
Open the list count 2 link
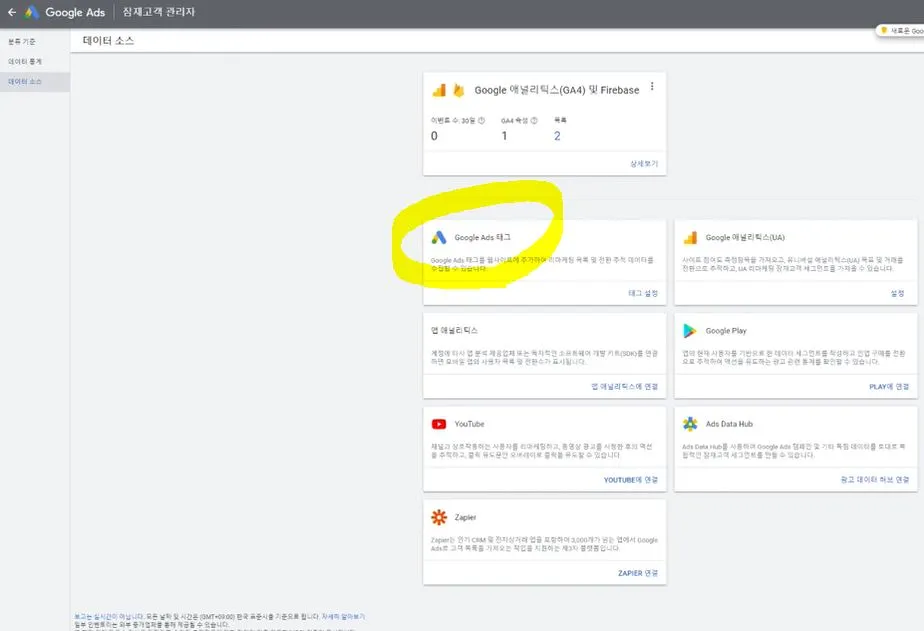(557, 136)
